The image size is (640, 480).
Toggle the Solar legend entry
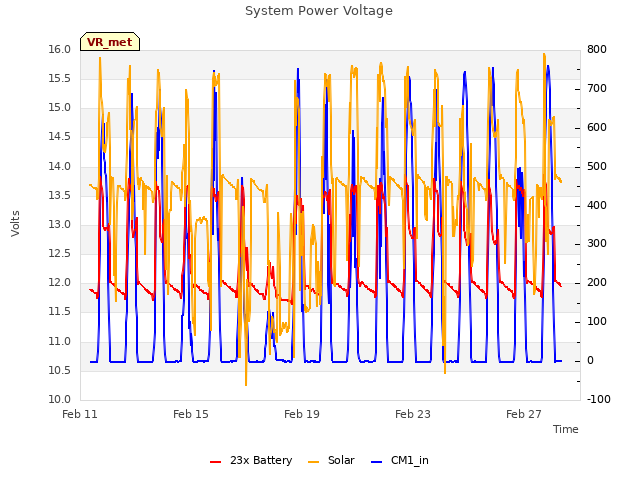point(331,460)
